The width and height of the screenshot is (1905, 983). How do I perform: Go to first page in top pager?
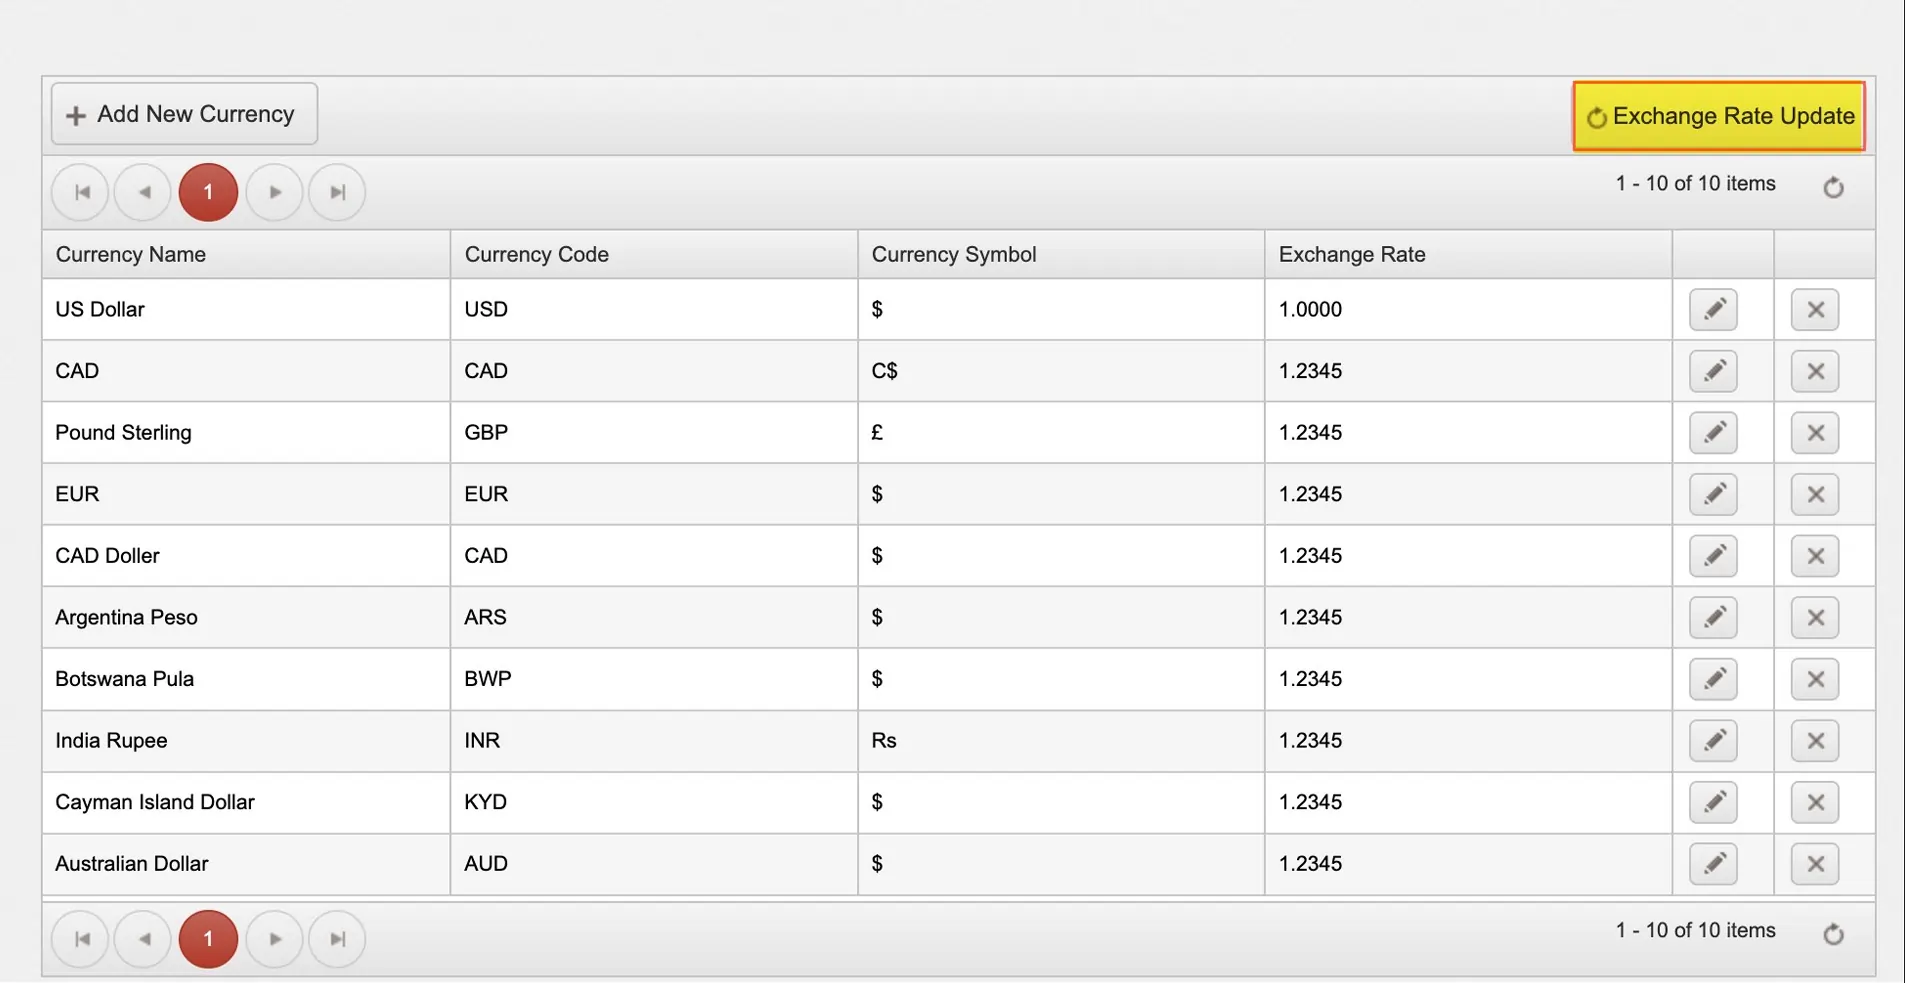(81, 192)
